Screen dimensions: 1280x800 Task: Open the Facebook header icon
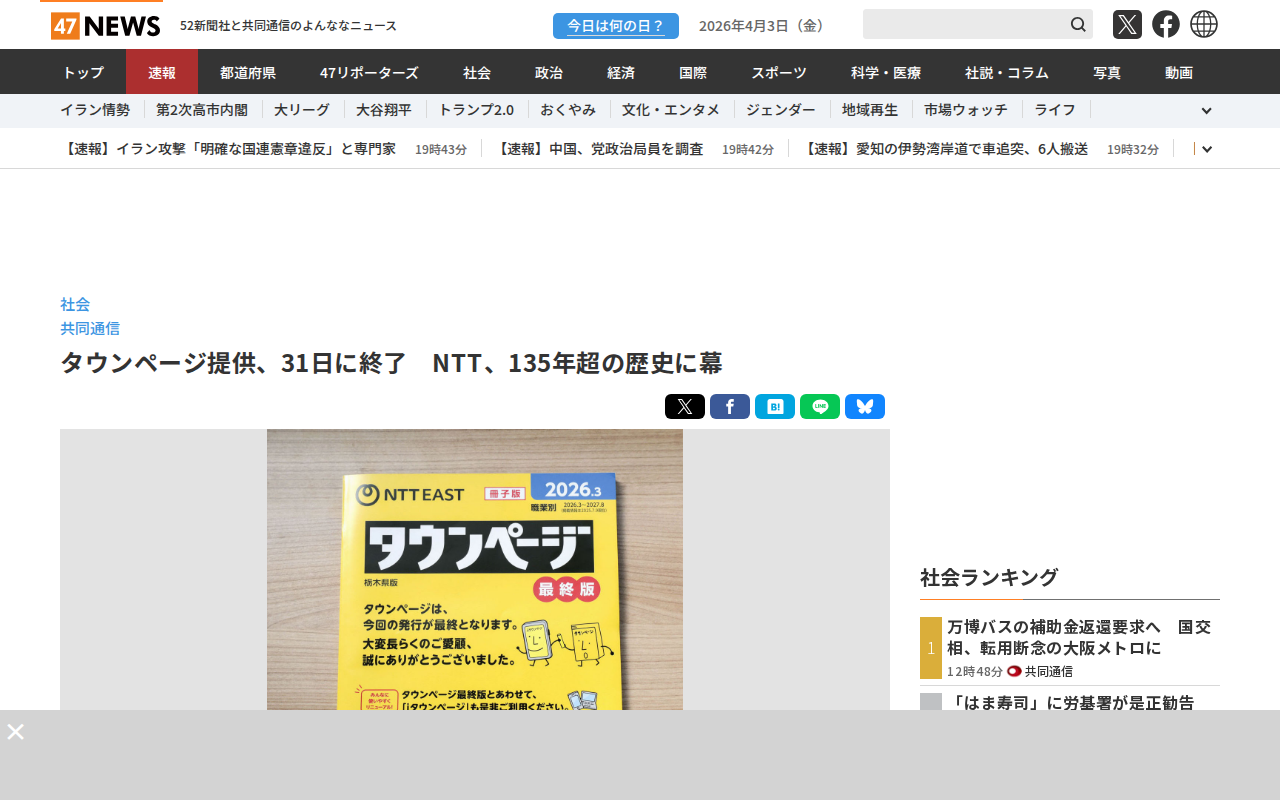pyautogui.click(x=1166, y=24)
